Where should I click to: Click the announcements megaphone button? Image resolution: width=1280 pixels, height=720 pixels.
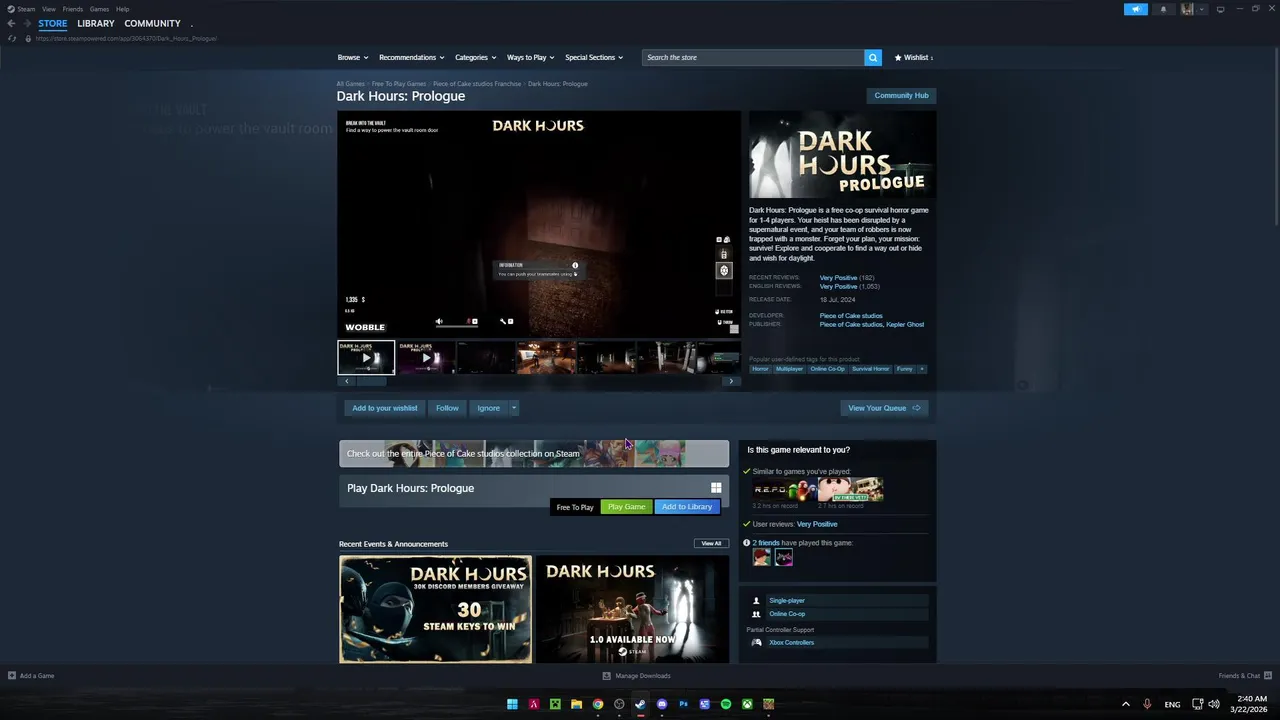pos(1135,9)
